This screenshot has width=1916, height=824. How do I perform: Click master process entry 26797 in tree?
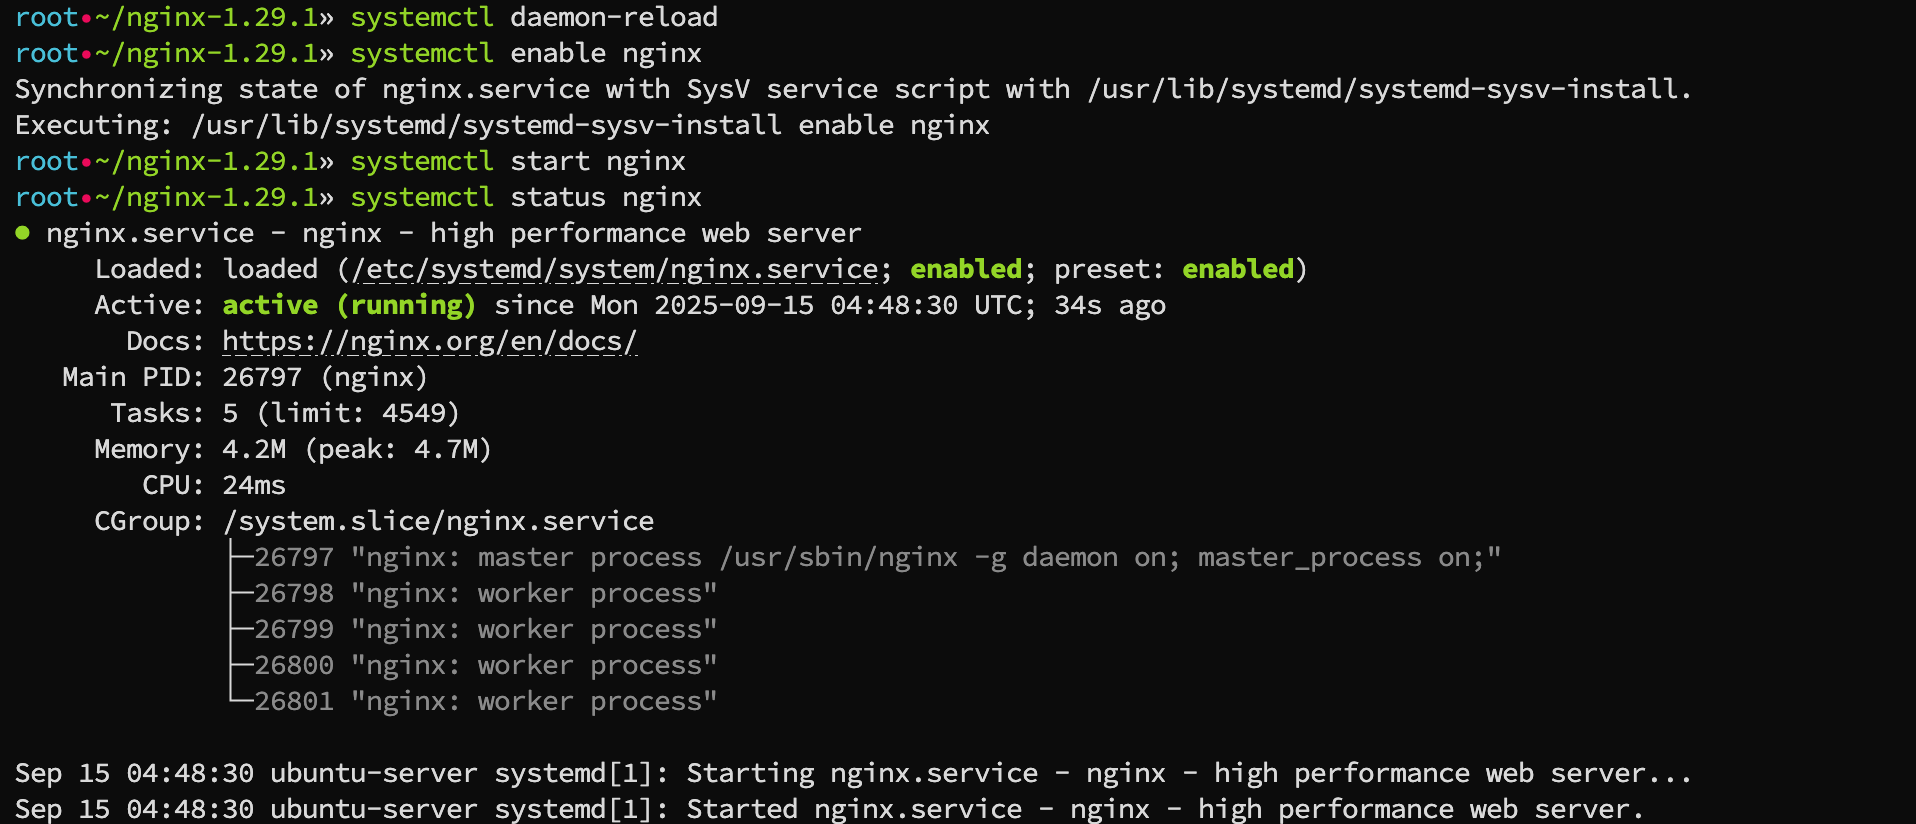click(x=865, y=557)
